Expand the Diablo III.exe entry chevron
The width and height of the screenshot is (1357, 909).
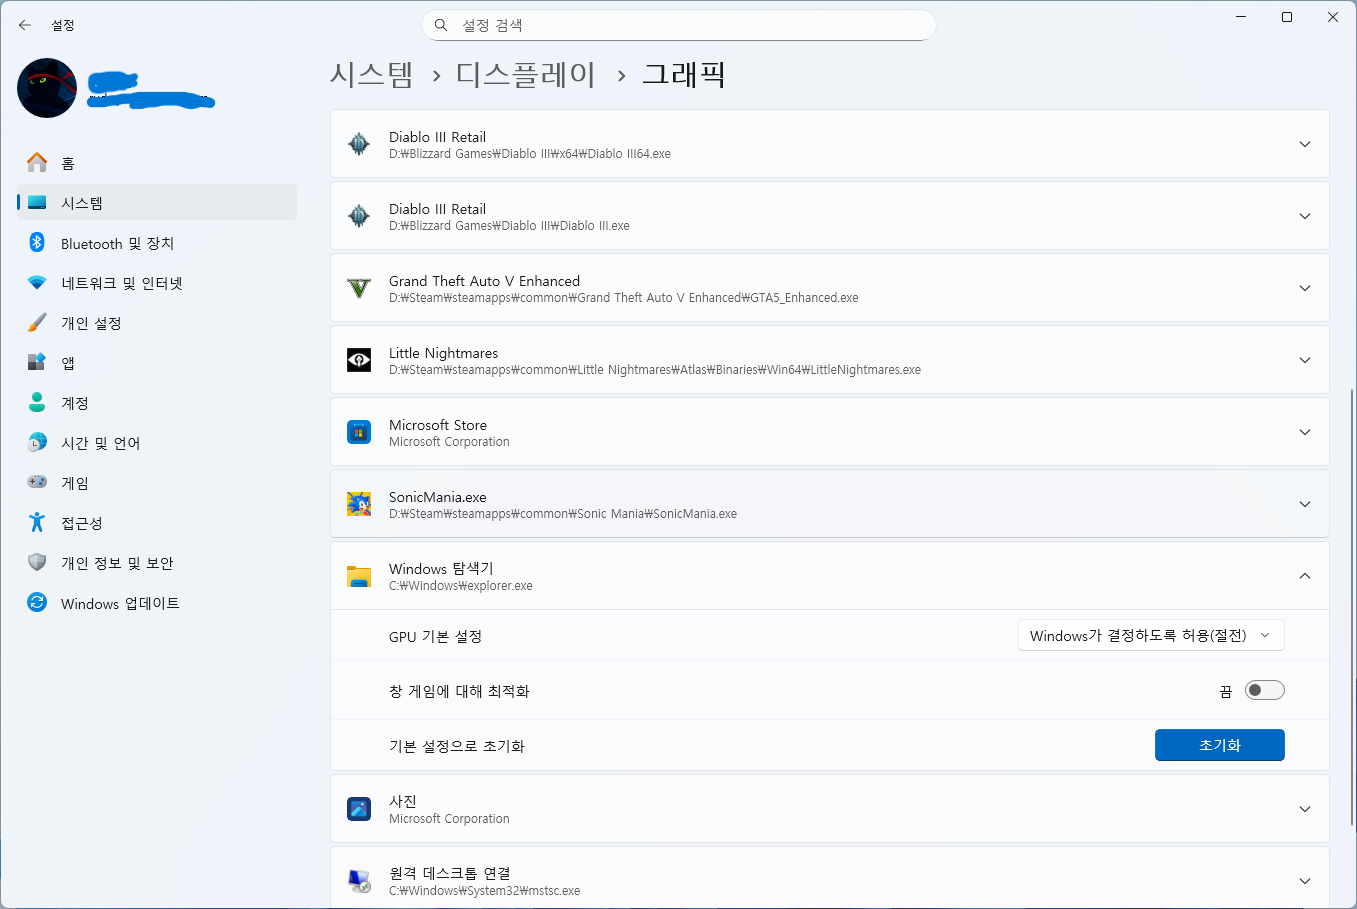click(1305, 216)
